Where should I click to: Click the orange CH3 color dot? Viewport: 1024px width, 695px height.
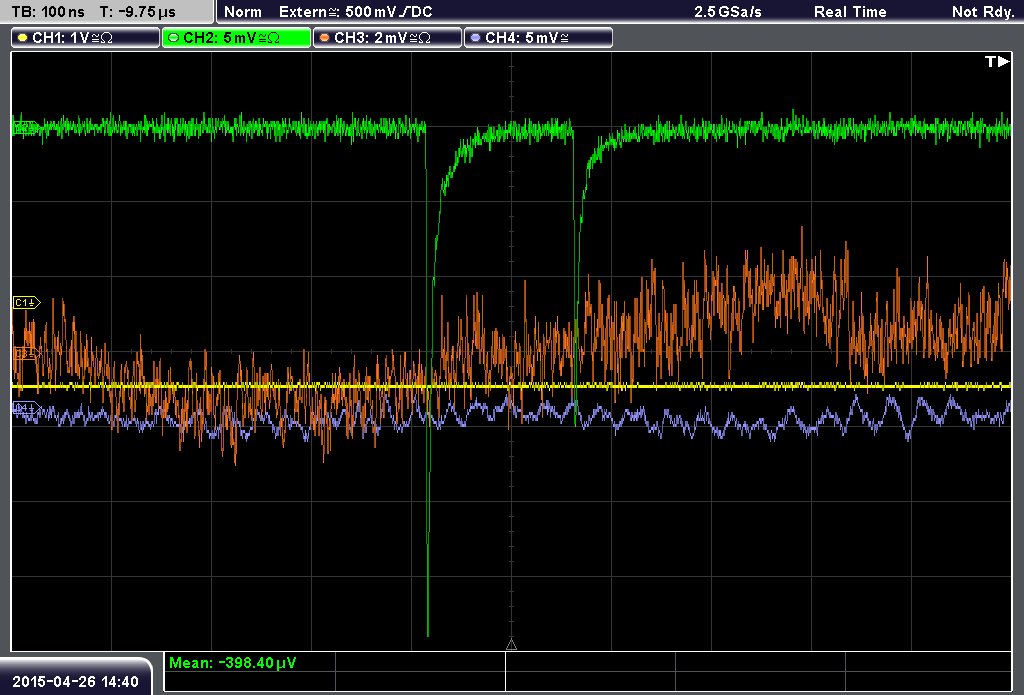tap(325, 38)
